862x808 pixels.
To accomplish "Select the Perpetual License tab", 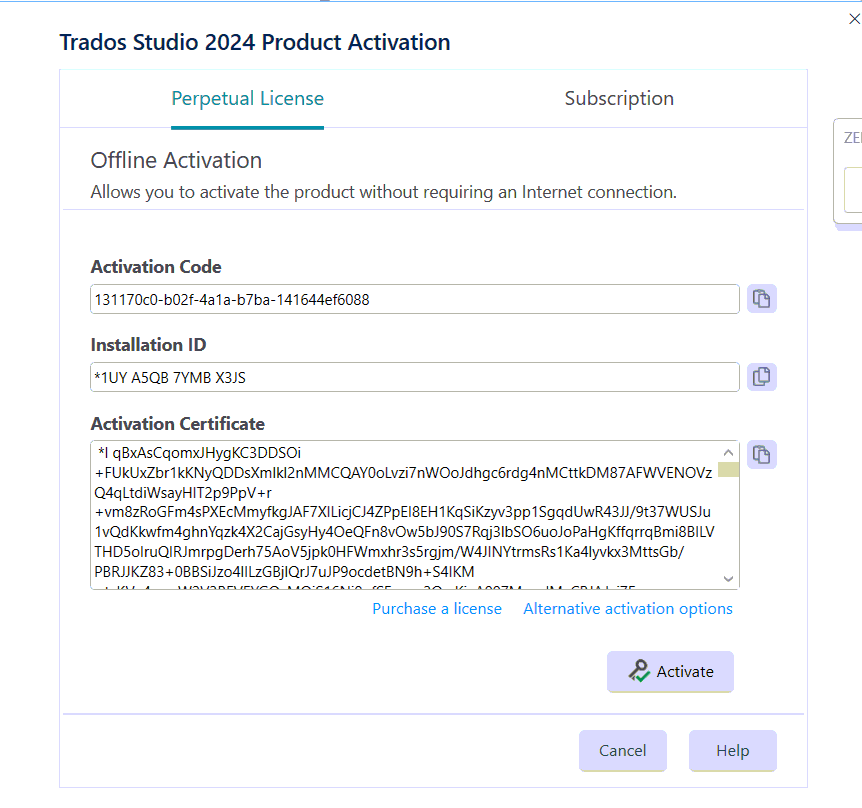I will click(247, 99).
